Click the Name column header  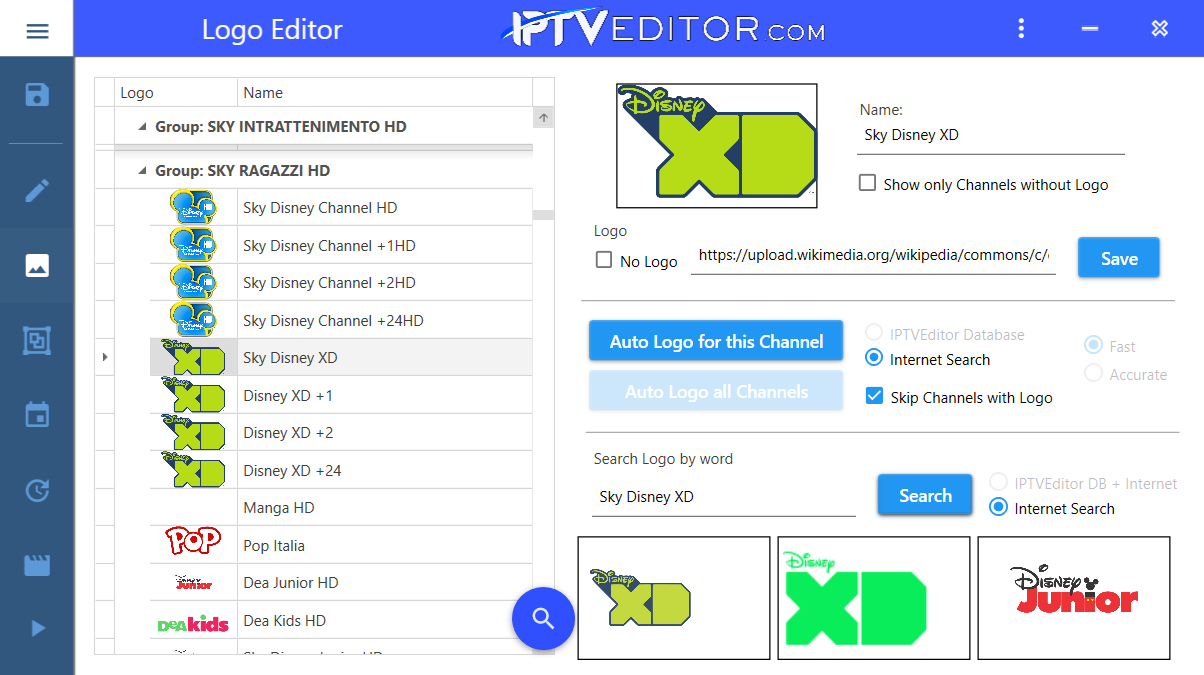tap(385, 92)
